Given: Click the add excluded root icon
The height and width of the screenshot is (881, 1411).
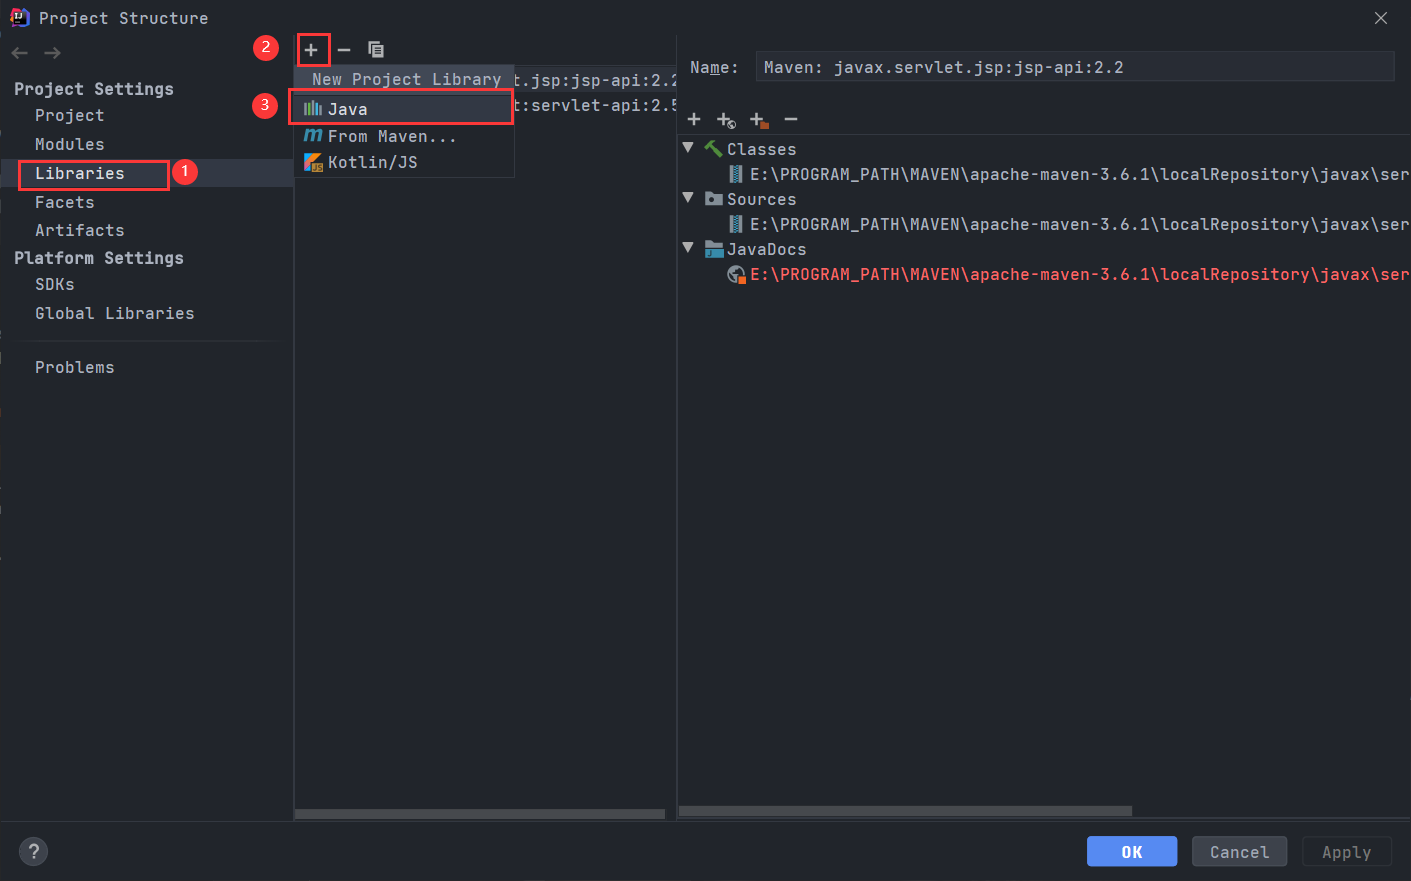Looking at the screenshot, I should pos(759,120).
